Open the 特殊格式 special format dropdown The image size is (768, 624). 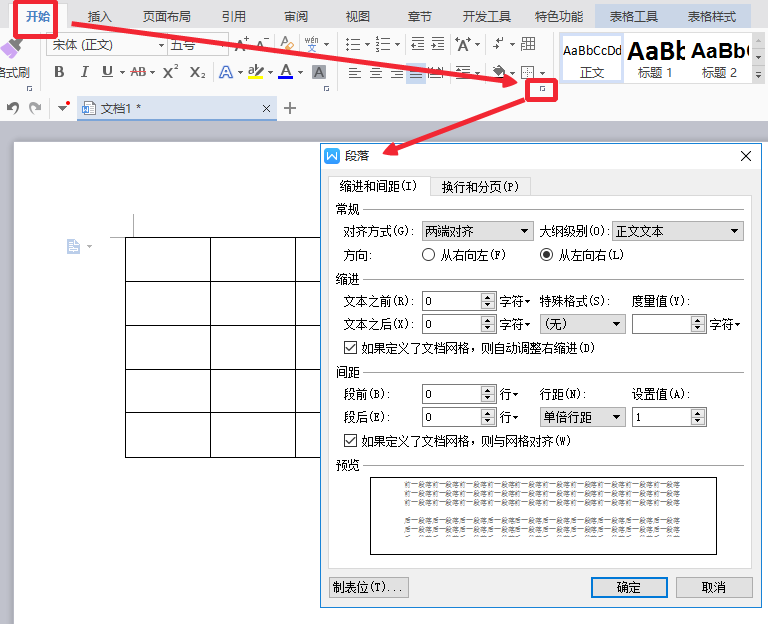point(582,324)
